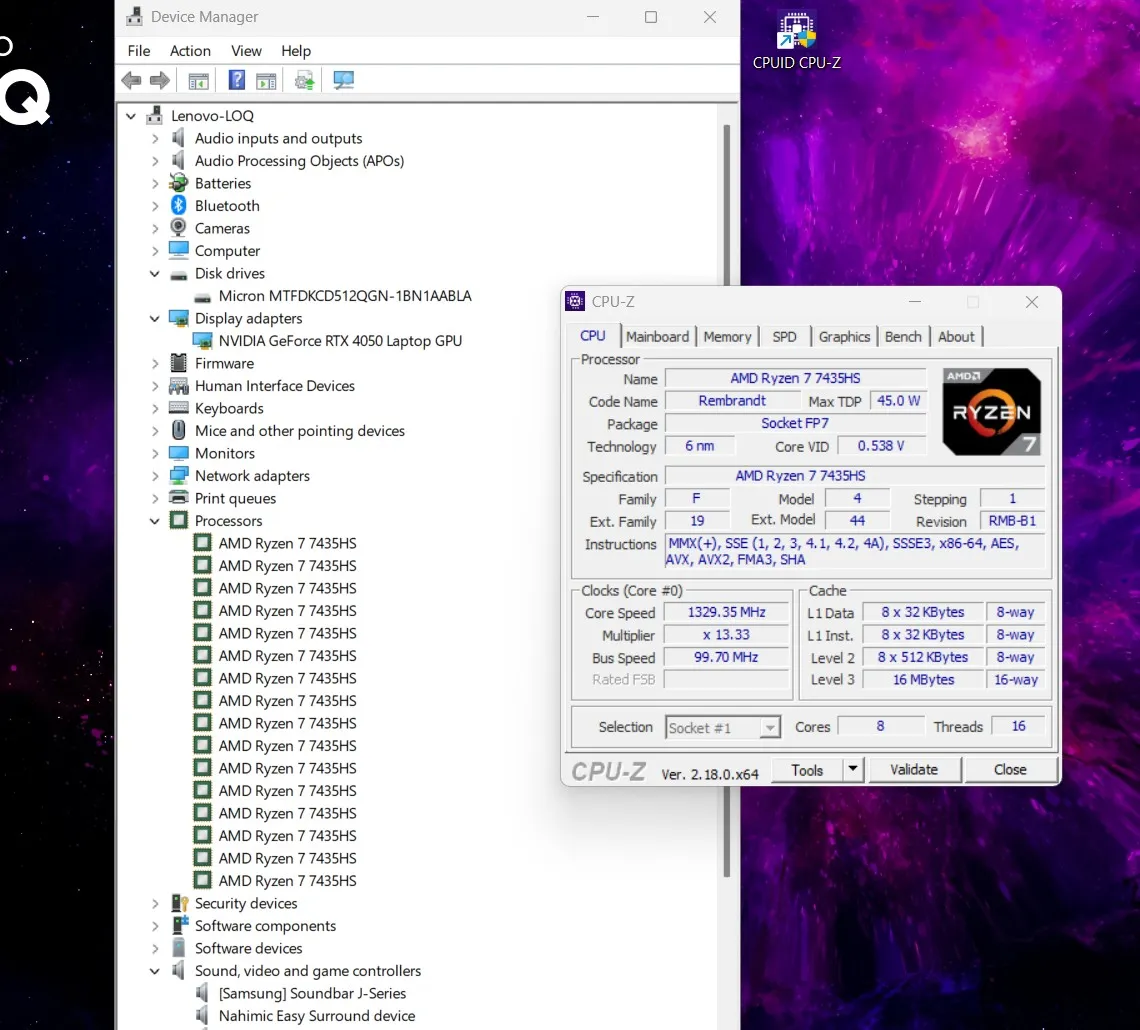1140x1030 pixels.
Task: Open the Action menu in Device Manager
Action: (x=190, y=51)
